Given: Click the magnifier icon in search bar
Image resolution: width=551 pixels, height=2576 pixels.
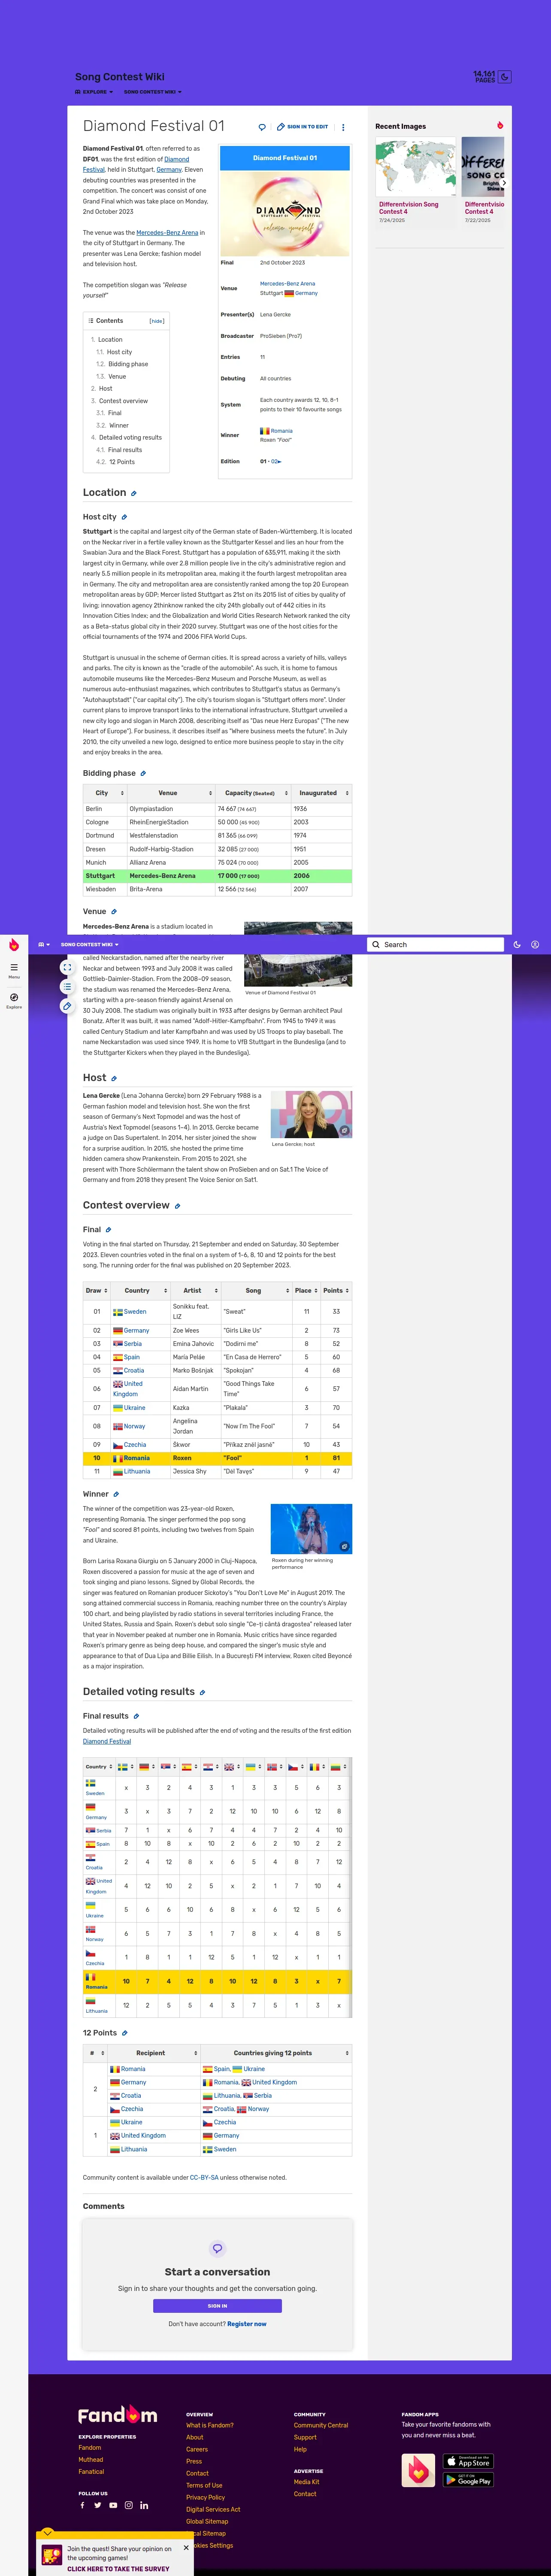Looking at the screenshot, I should click(x=376, y=944).
